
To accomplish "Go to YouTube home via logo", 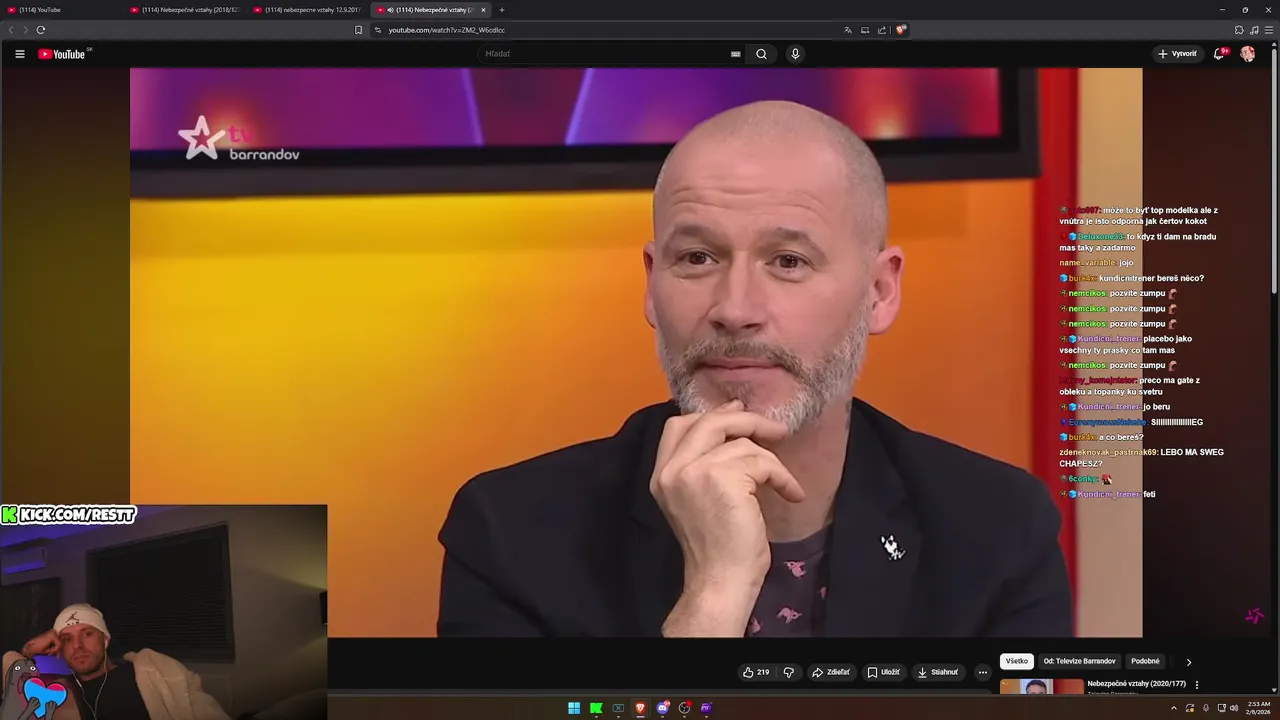I will point(62,54).
